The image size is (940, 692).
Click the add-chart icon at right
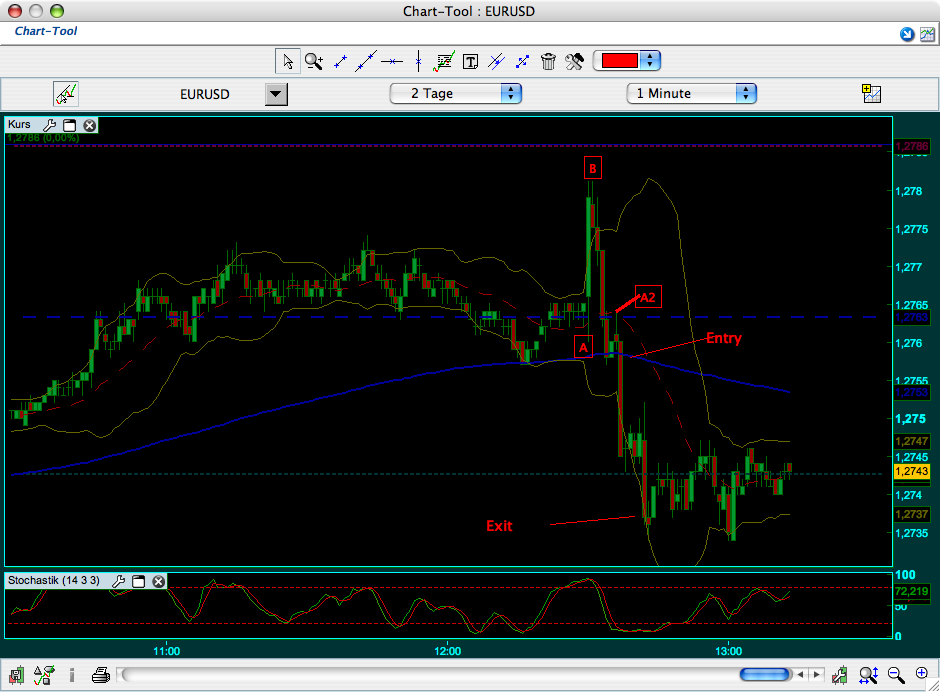click(x=871, y=94)
